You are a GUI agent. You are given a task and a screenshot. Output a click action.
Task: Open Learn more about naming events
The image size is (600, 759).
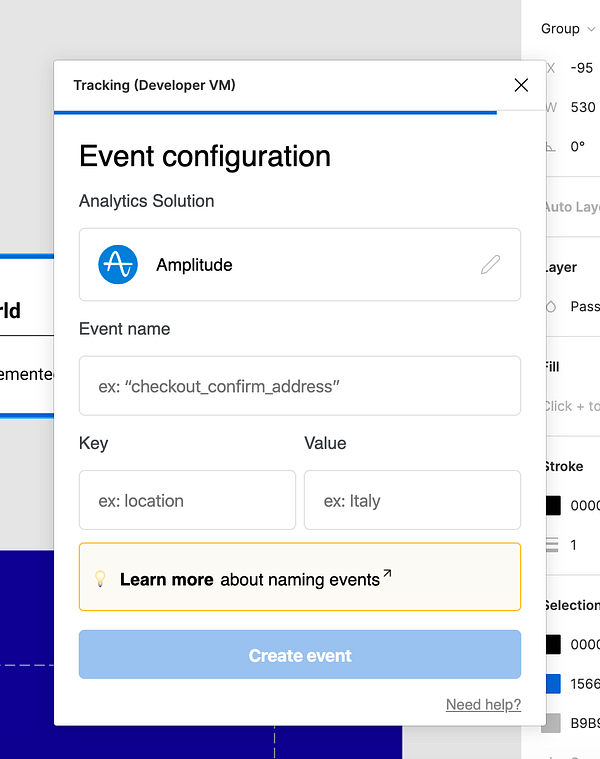click(250, 579)
